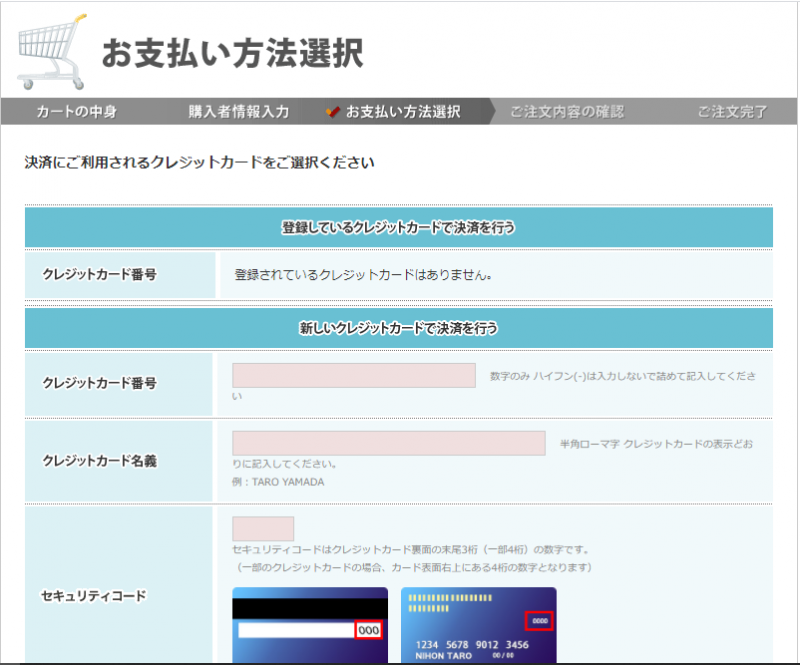
Task: Jump to the ご注文内容の確認 step
Action: click(x=566, y=112)
